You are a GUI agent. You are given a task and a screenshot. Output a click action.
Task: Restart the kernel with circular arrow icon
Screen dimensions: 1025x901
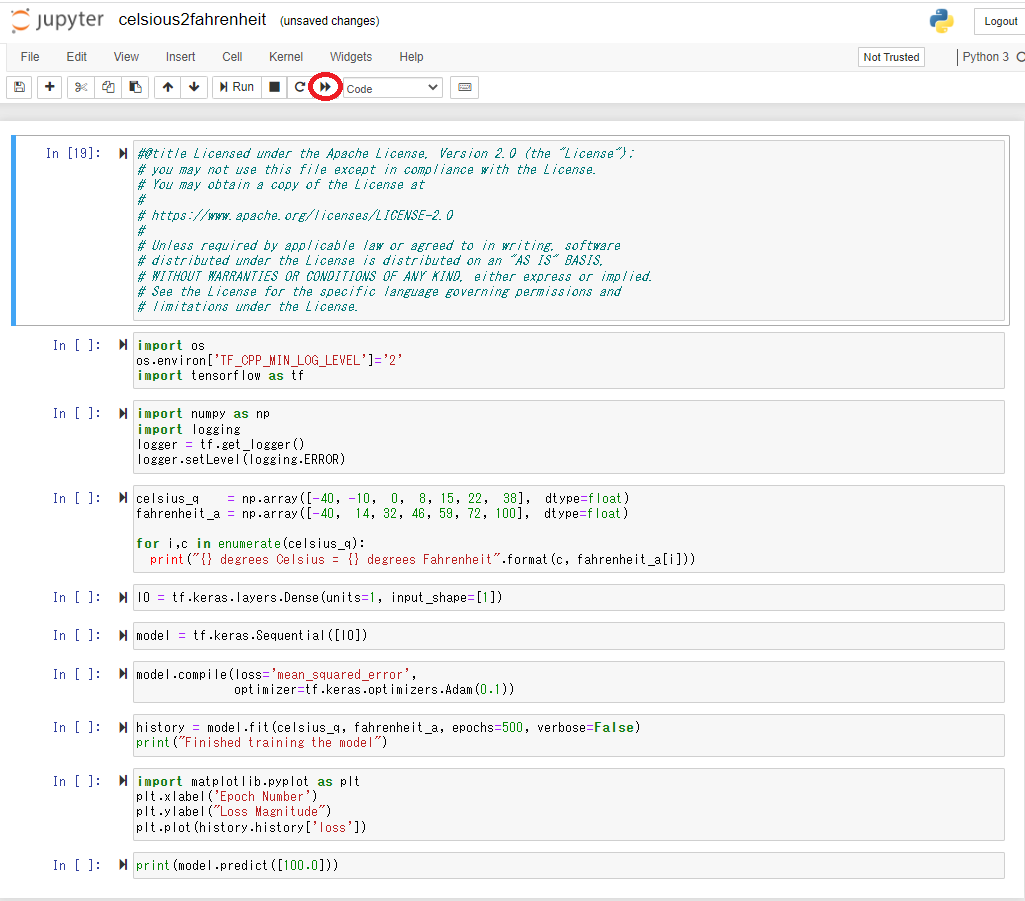299,88
